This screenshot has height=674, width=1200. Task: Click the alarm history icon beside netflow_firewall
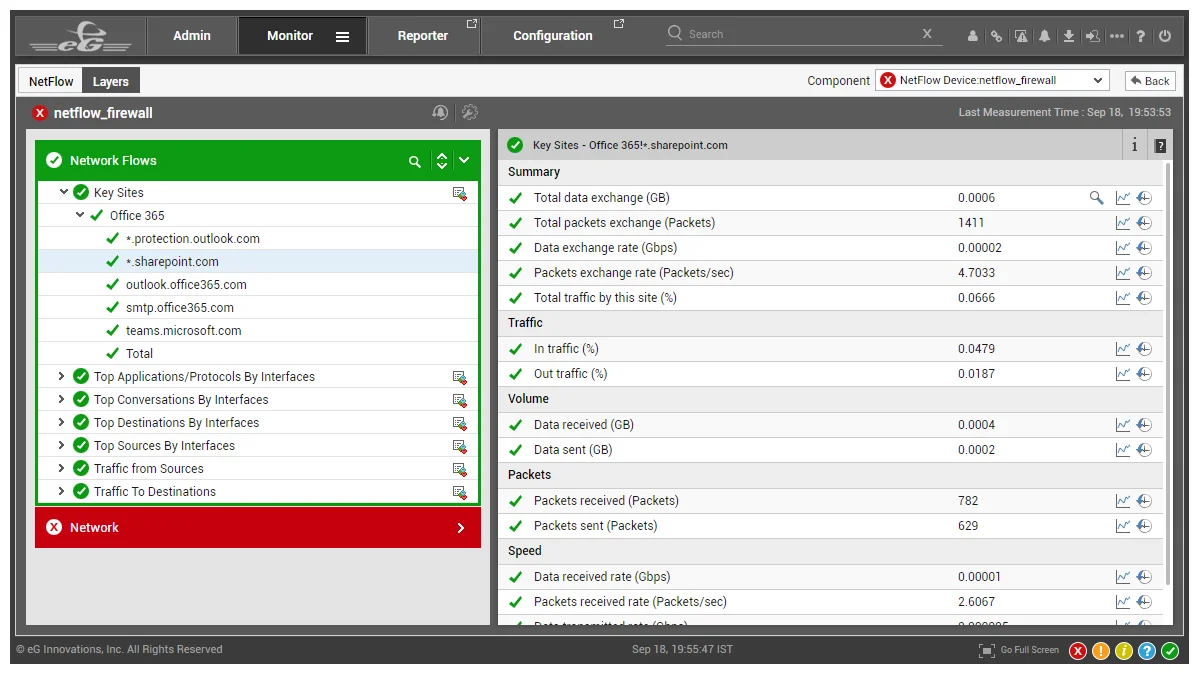[x=440, y=113]
